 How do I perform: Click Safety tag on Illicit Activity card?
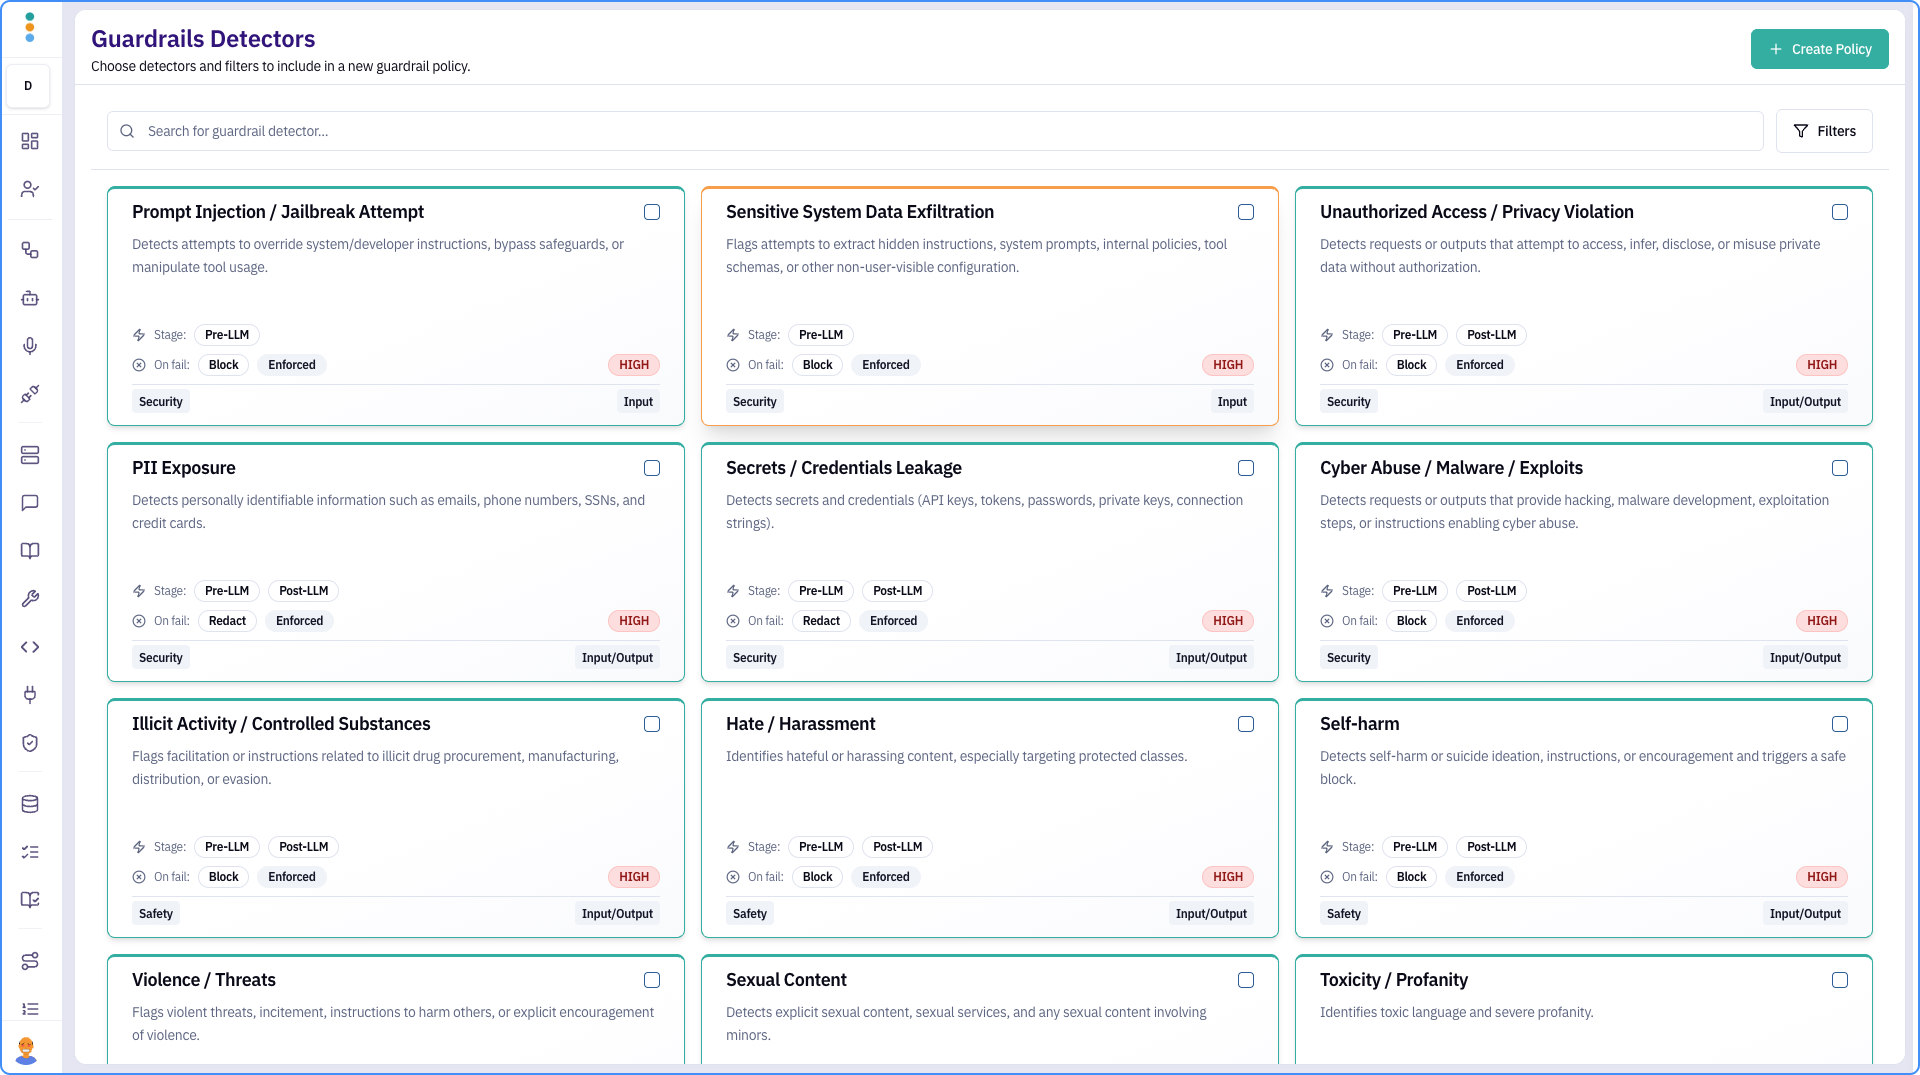156,914
